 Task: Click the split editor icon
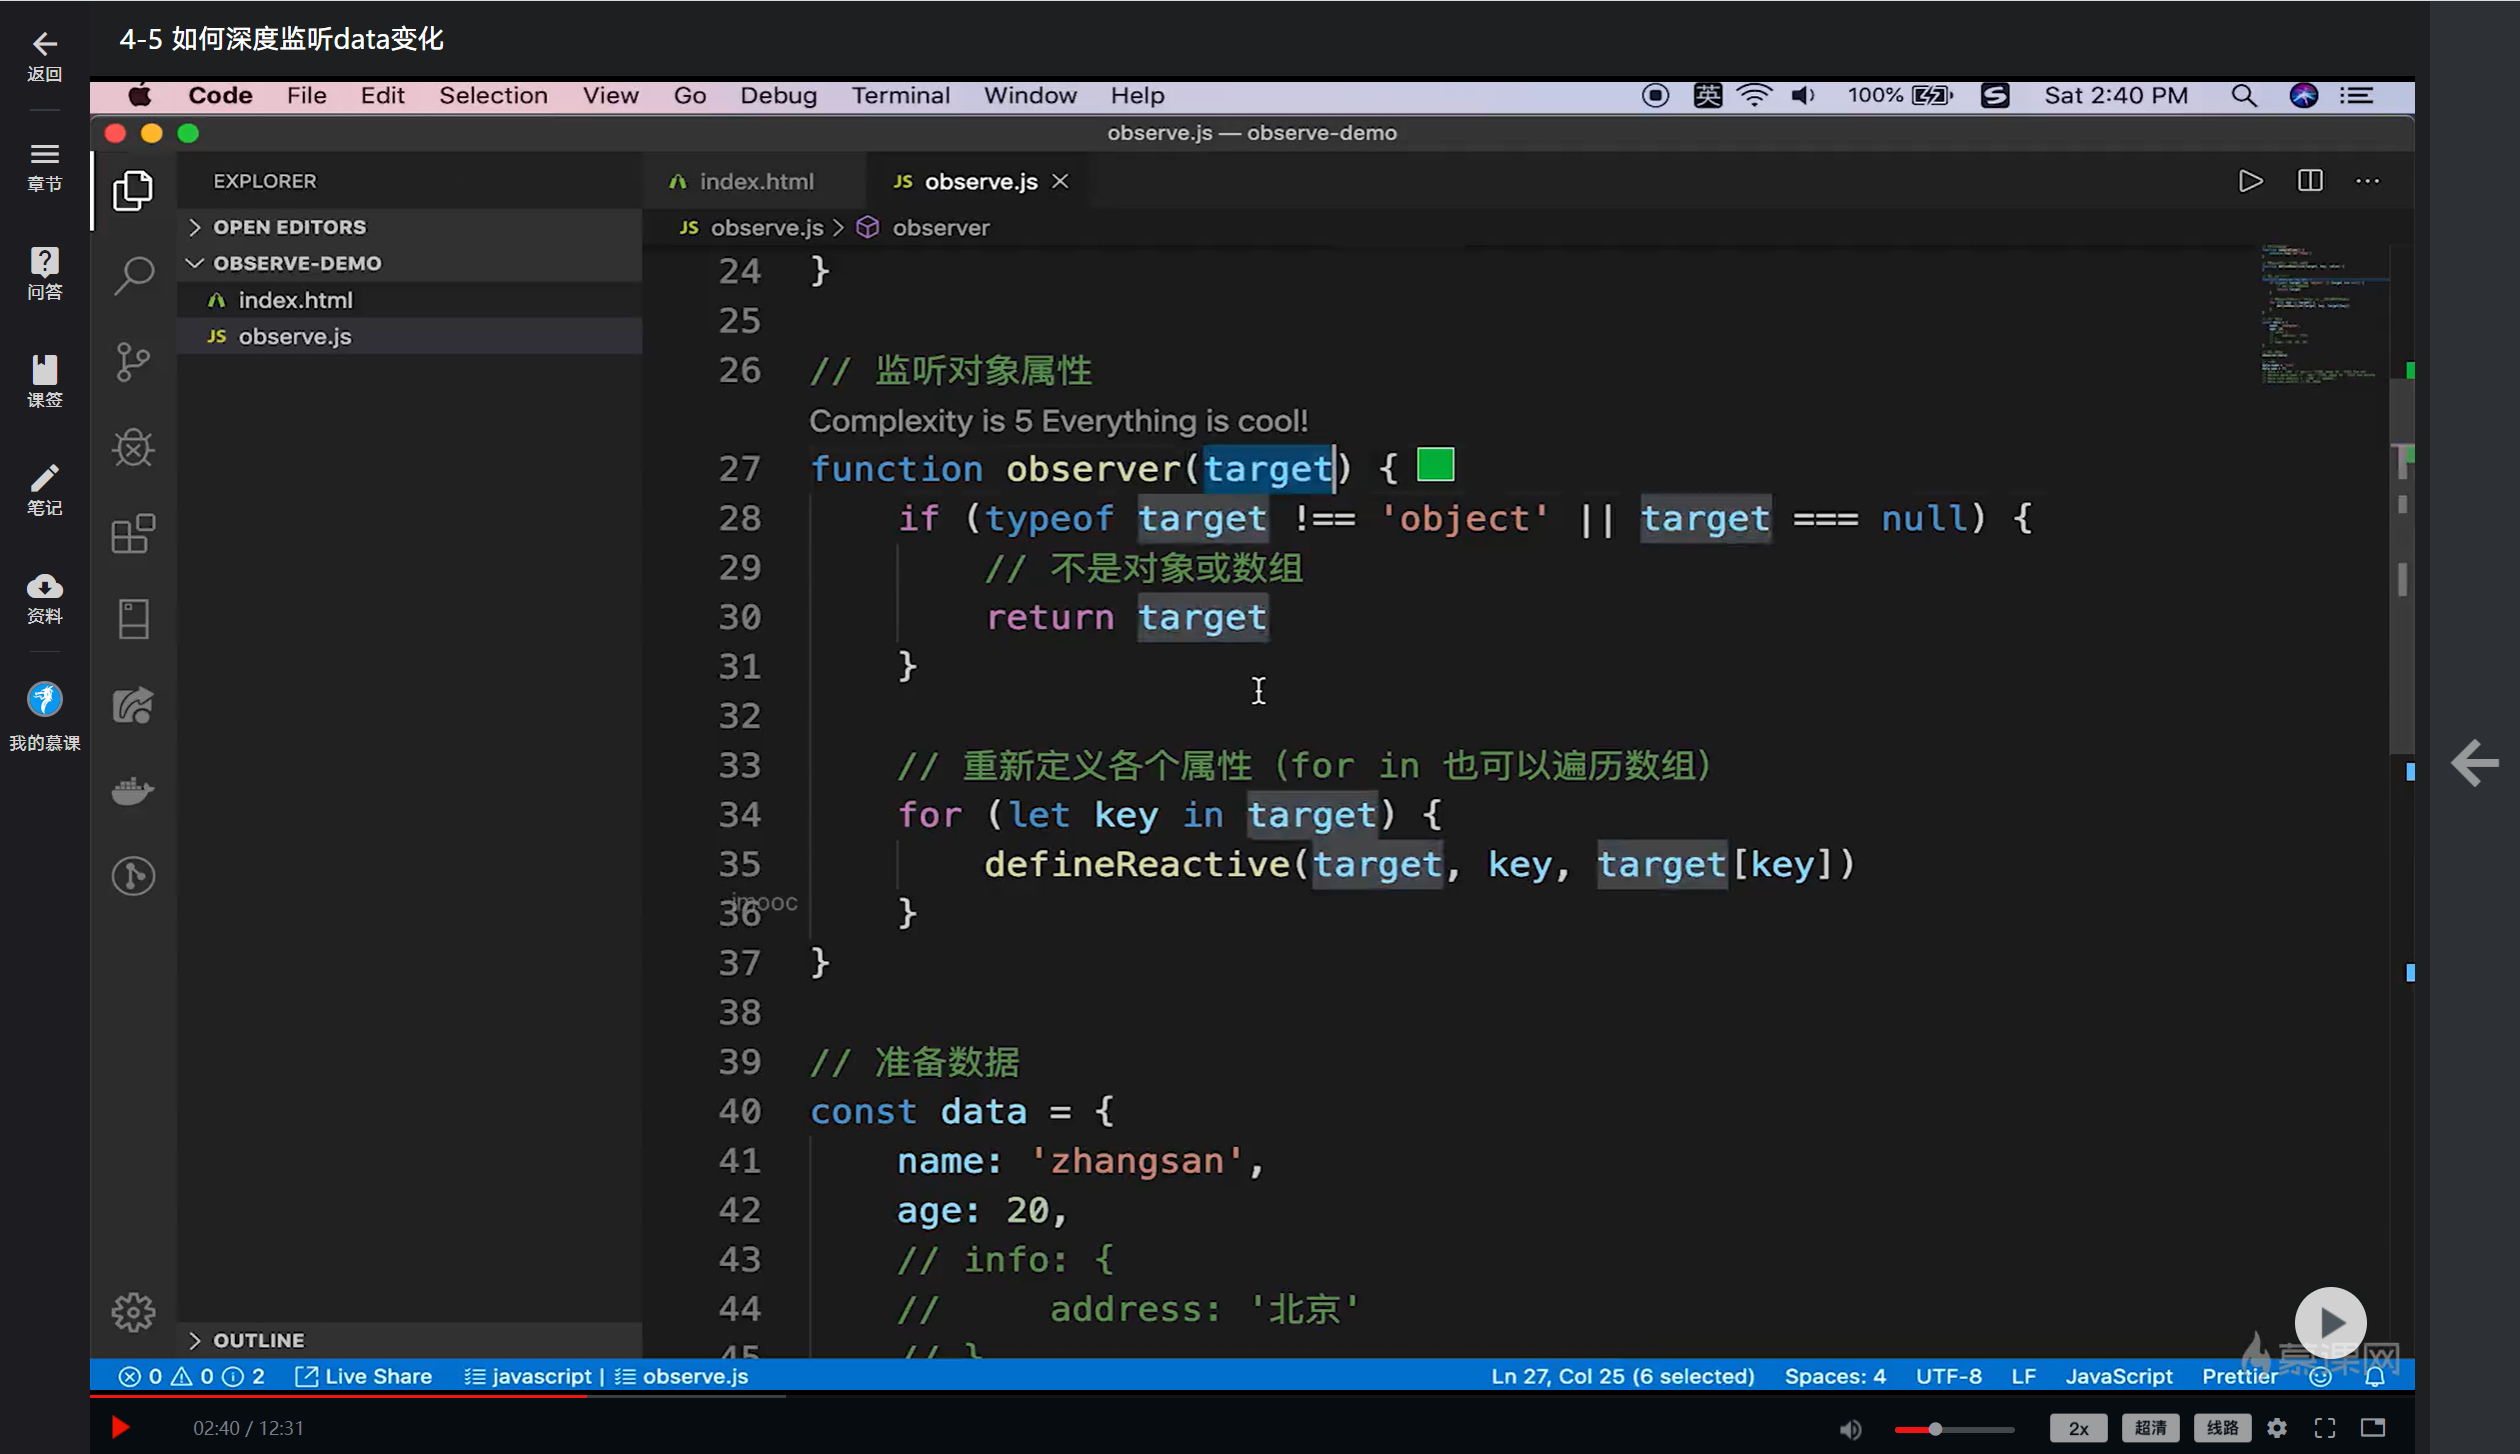[x=2310, y=181]
